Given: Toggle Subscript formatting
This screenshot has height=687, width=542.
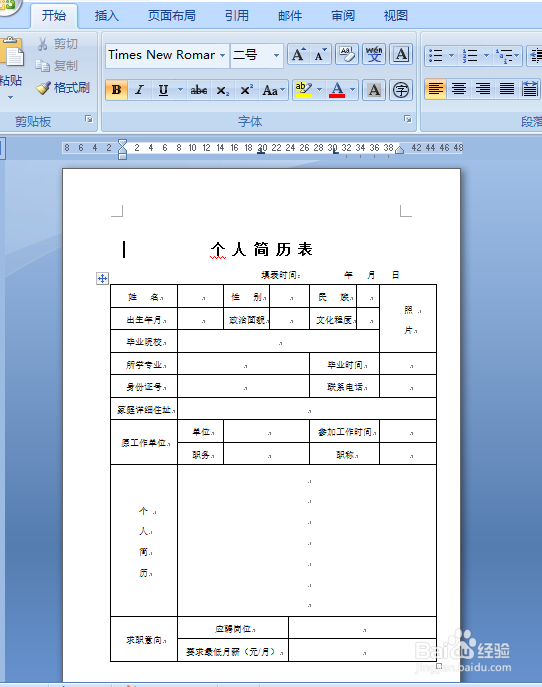Looking at the screenshot, I should click(223, 90).
